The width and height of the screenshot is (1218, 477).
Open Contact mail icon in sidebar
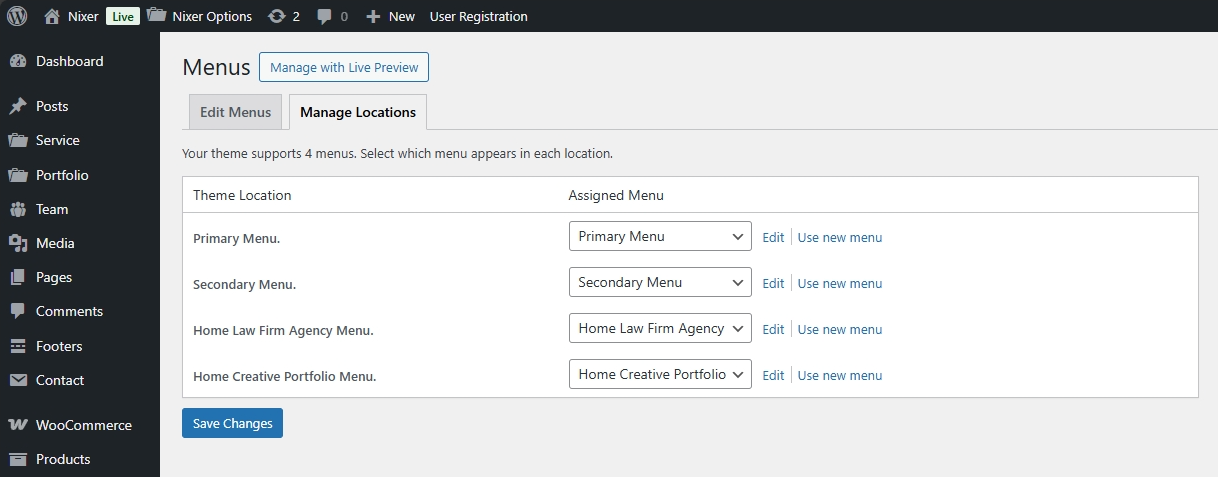[x=18, y=380]
